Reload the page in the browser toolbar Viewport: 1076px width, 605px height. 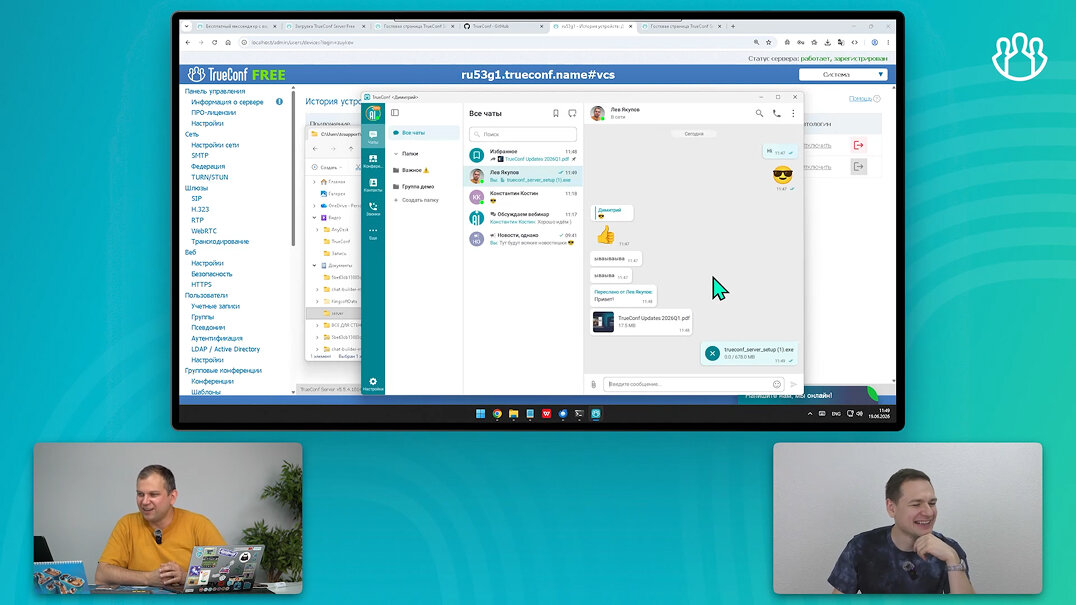coord(214,43)
